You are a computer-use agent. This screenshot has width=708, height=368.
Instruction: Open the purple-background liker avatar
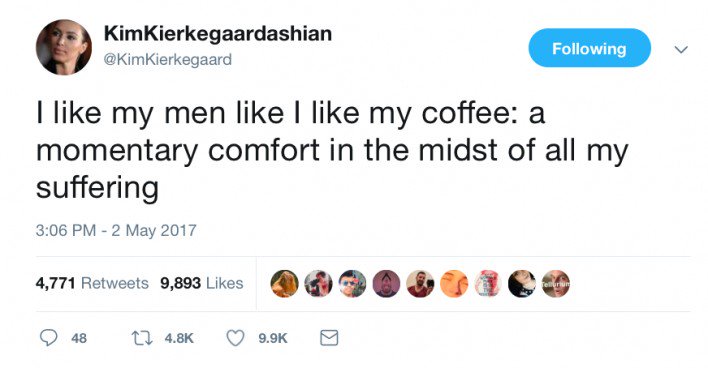(386, 284)
